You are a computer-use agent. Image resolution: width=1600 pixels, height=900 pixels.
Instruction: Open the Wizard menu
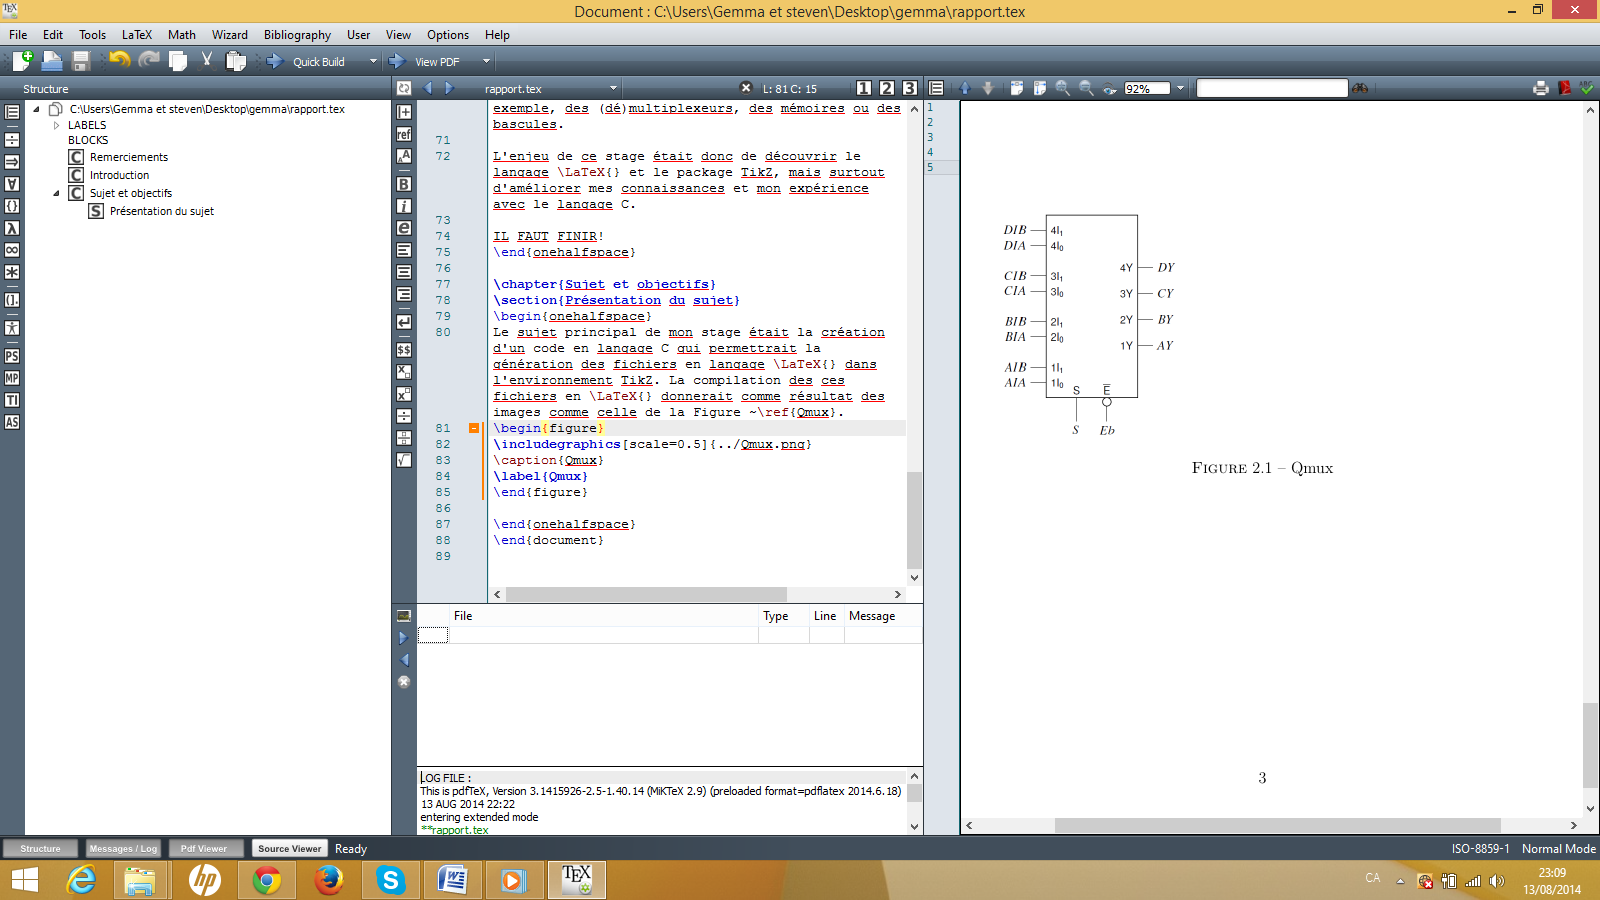229,34
